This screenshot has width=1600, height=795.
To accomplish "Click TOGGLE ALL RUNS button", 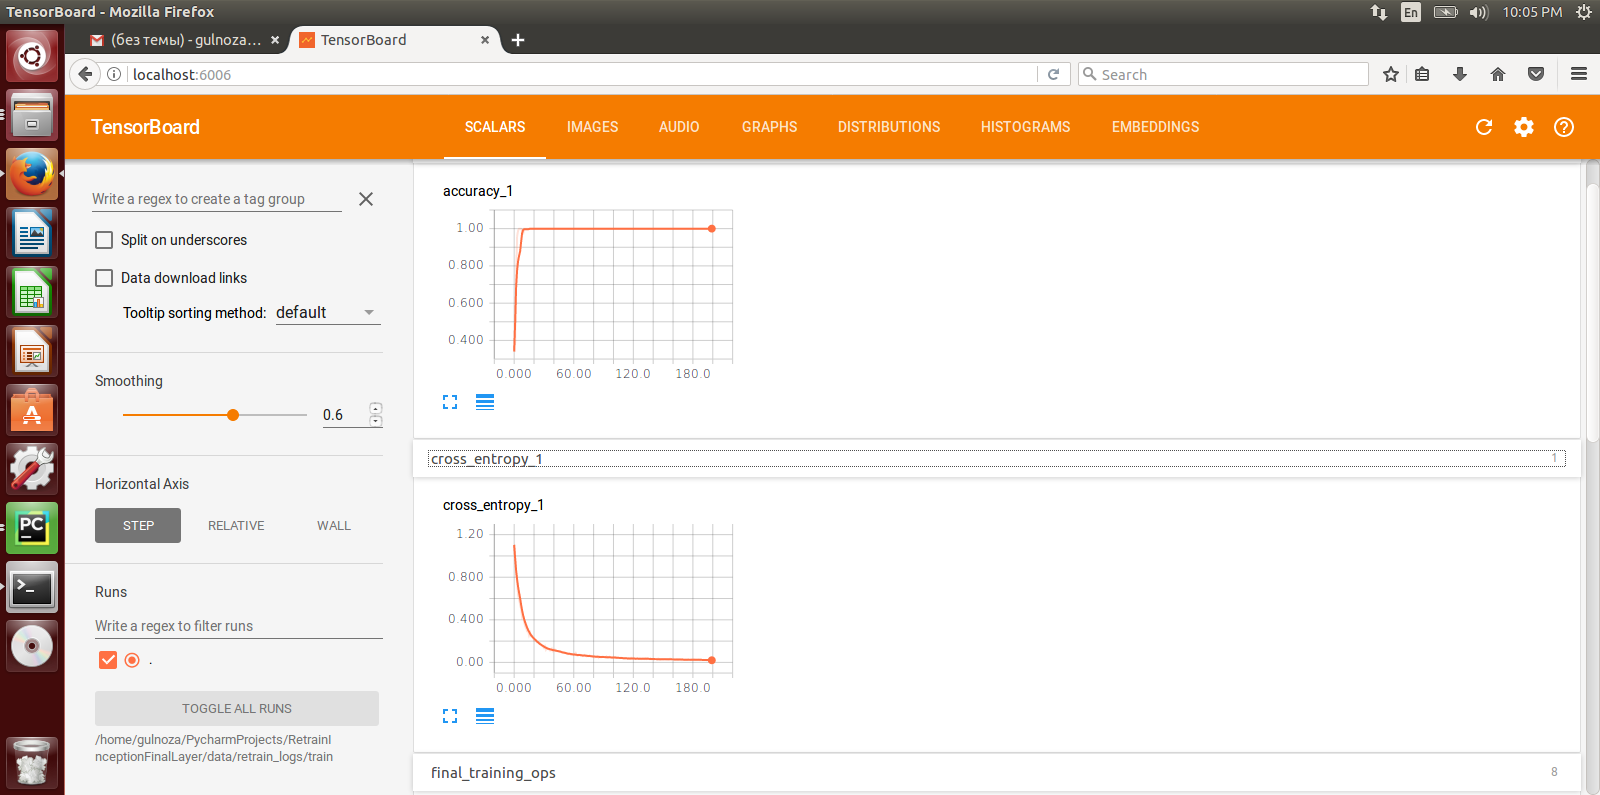I will [x=237, y=708].
